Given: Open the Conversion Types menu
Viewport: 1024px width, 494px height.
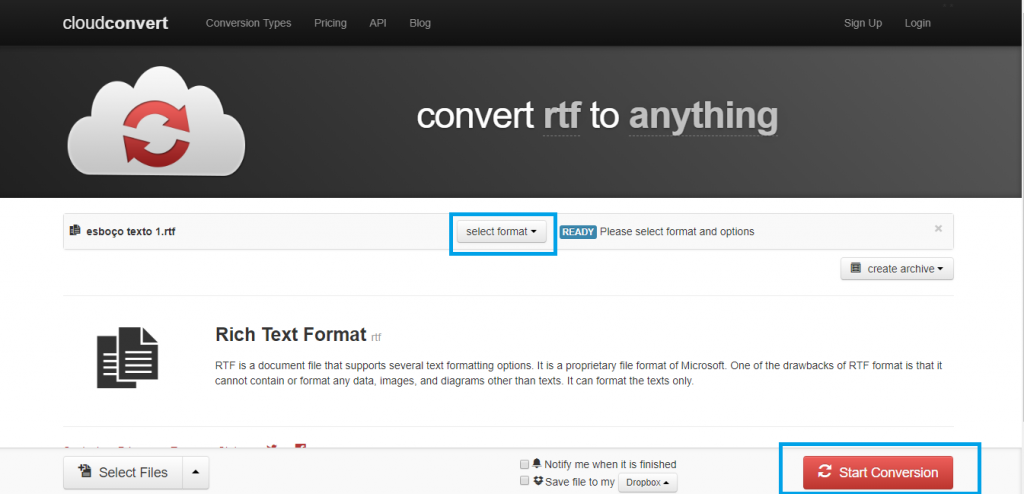Looking at the screenshot, I should (x=248, y=23).
